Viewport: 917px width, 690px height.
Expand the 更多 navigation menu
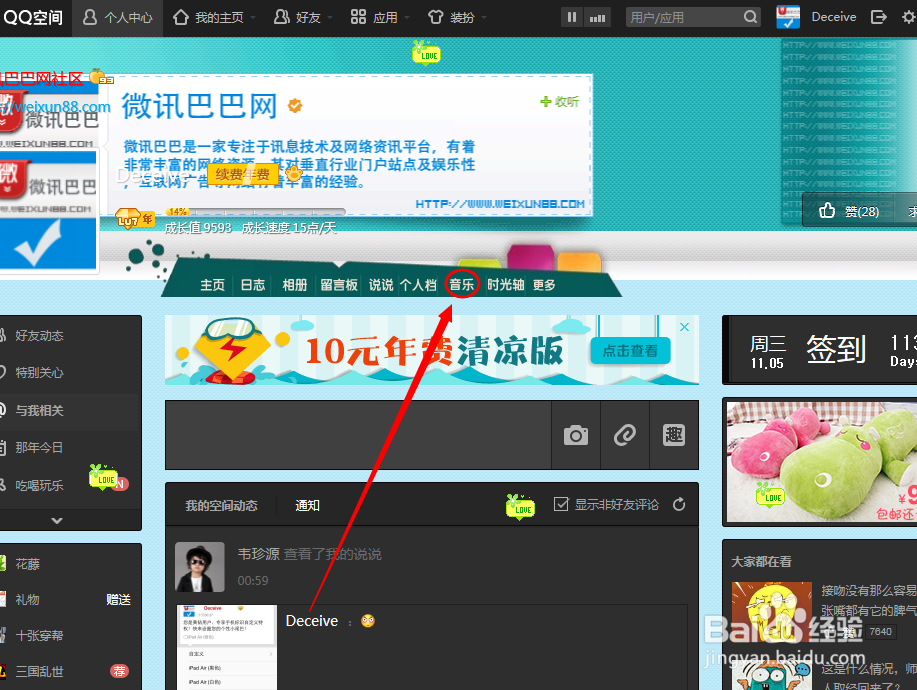[x=544, y=285]
